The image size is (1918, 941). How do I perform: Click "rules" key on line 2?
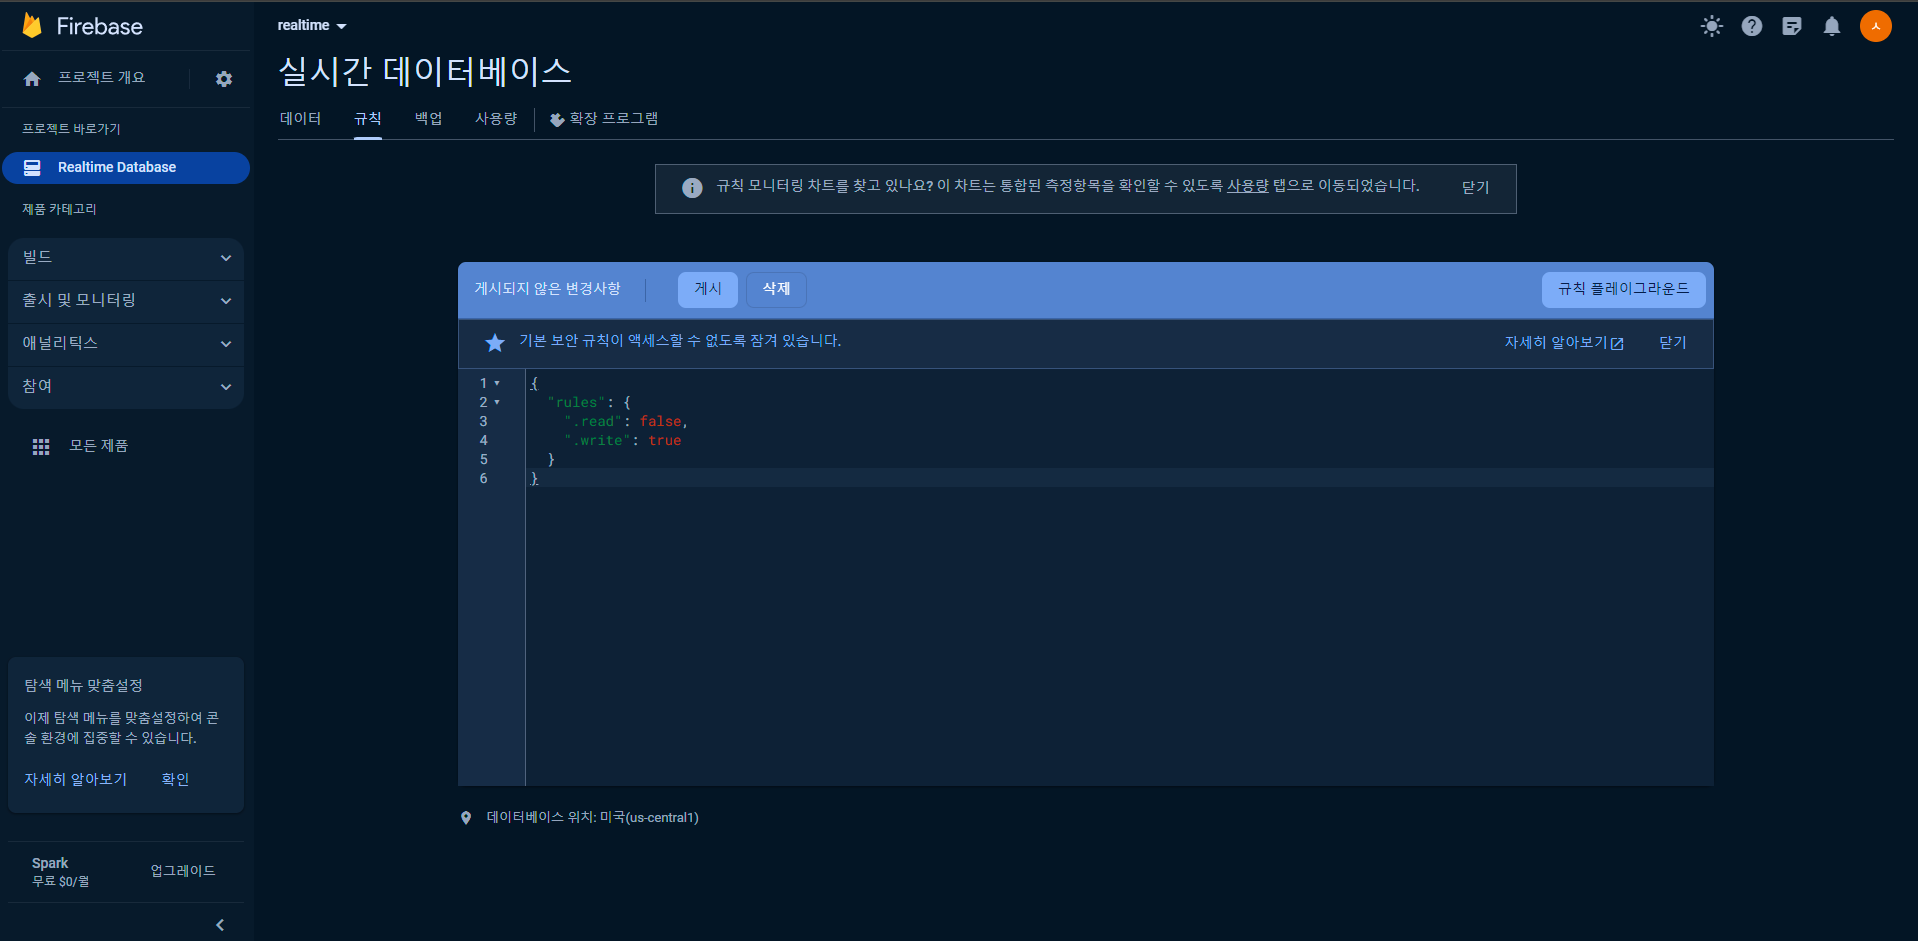(577, 403)
